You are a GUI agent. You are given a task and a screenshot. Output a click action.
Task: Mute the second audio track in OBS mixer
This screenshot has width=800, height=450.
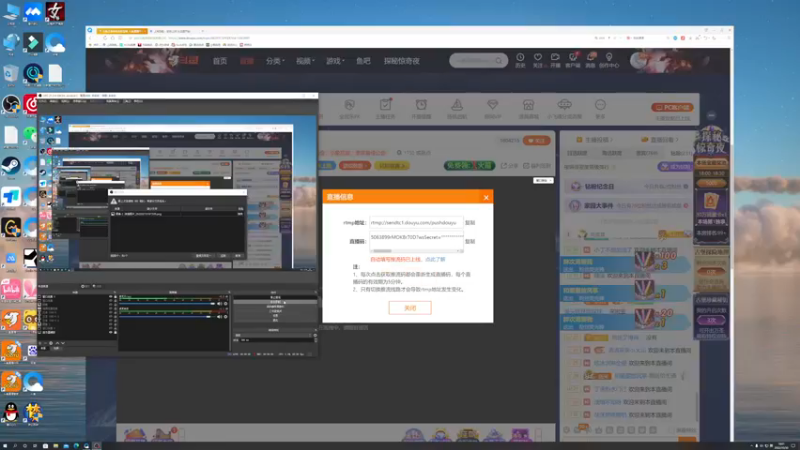[219, 317]
